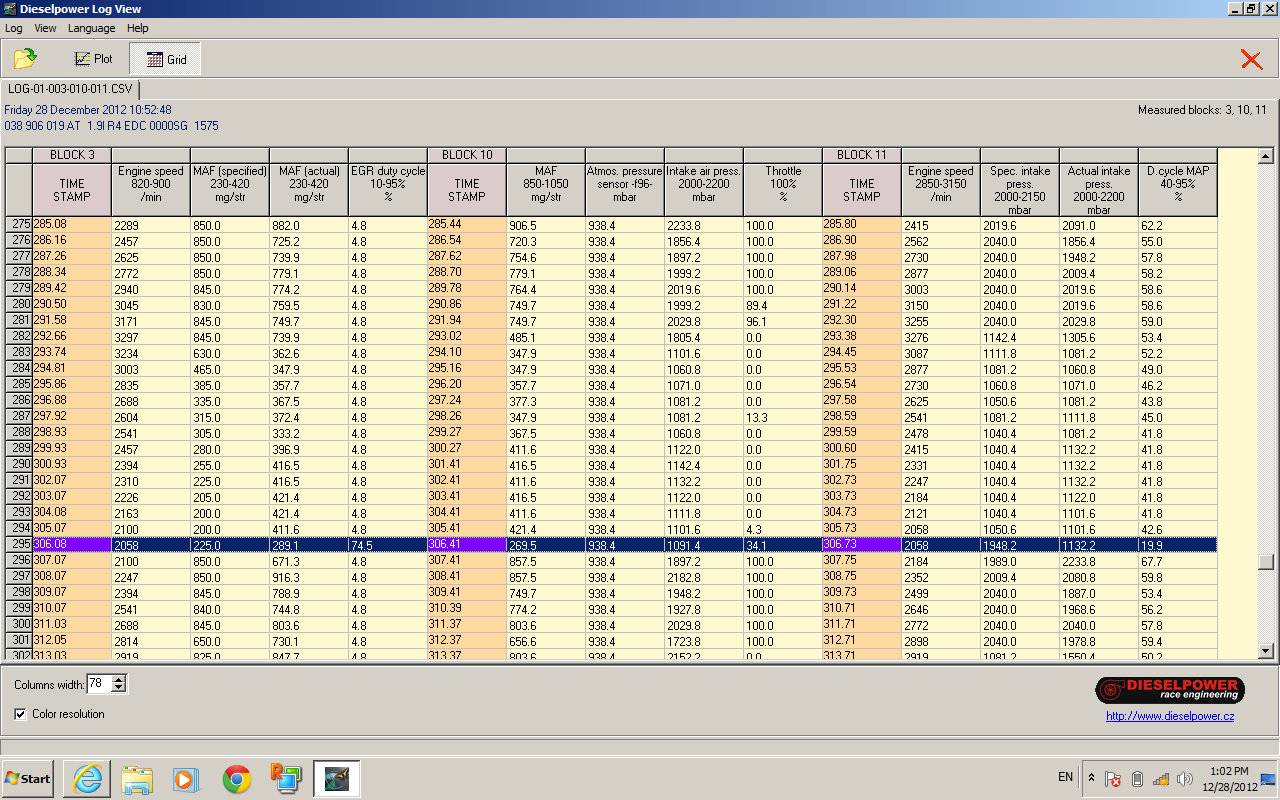
Task: Click the Start button
Action: [x=28, y=778]
